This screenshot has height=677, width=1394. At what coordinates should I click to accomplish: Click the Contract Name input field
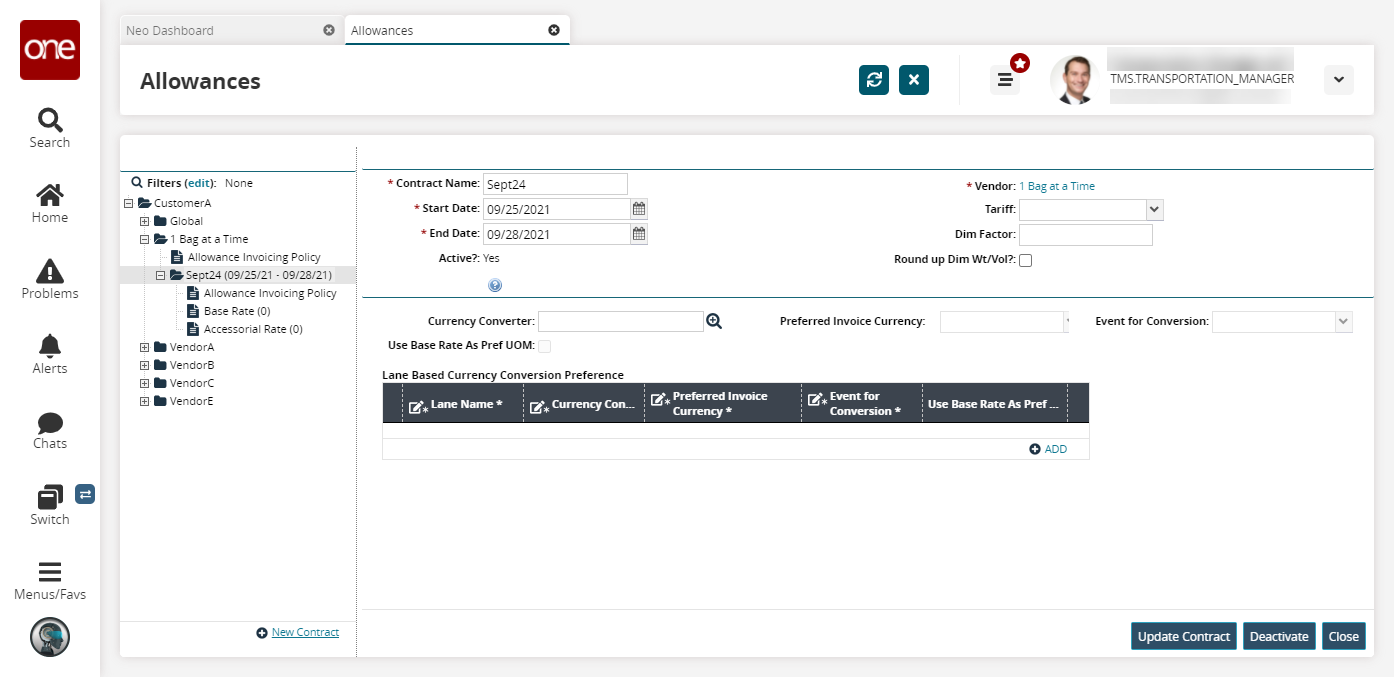click(x=555, y=184)
